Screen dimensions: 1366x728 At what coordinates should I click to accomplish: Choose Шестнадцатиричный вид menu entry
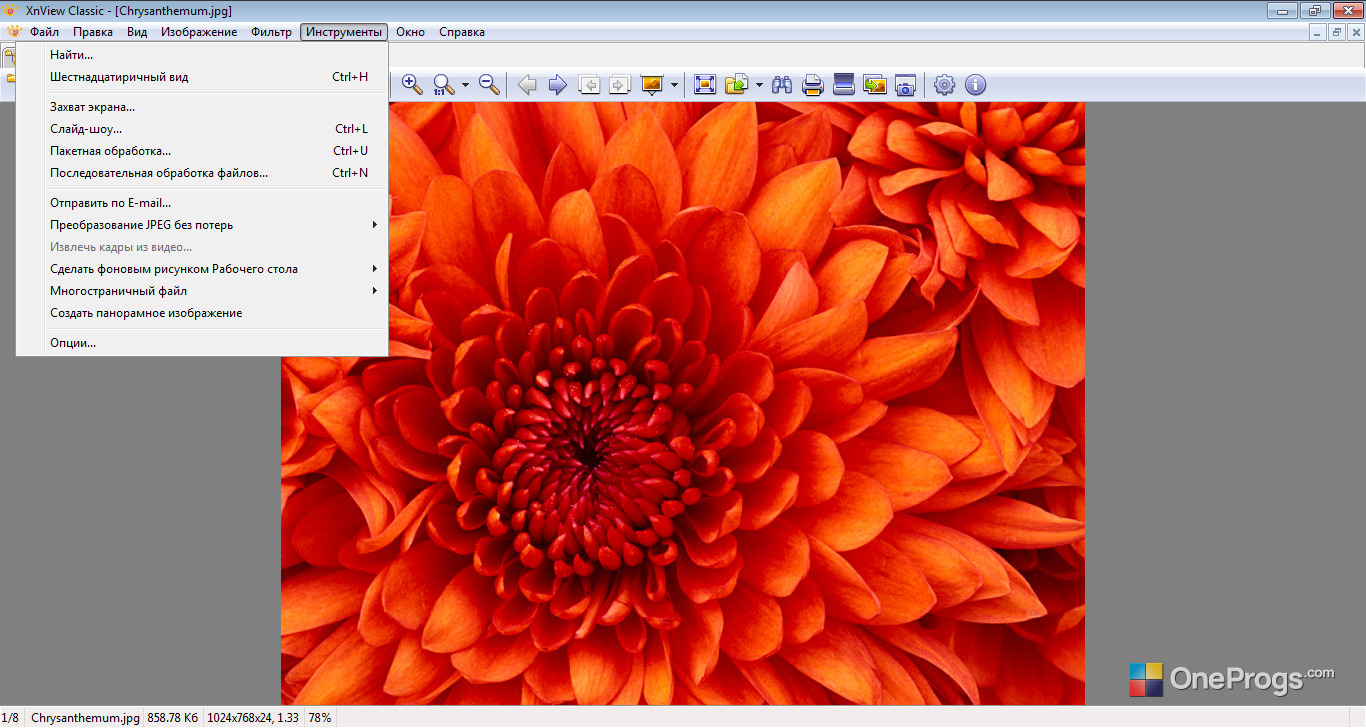[202, 77]
